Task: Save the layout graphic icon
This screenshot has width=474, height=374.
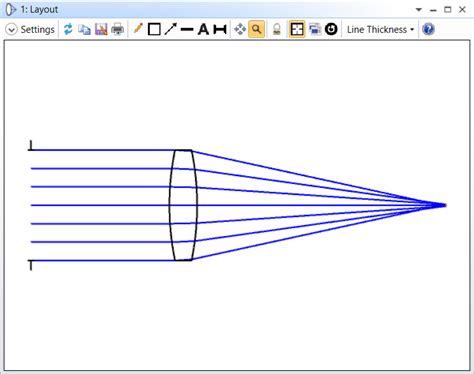Action: pos(101,30)
